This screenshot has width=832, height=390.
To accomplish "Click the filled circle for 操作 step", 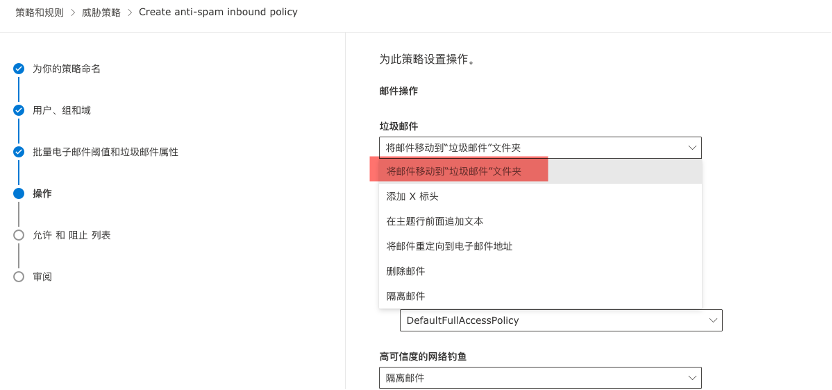I will 19,194.
